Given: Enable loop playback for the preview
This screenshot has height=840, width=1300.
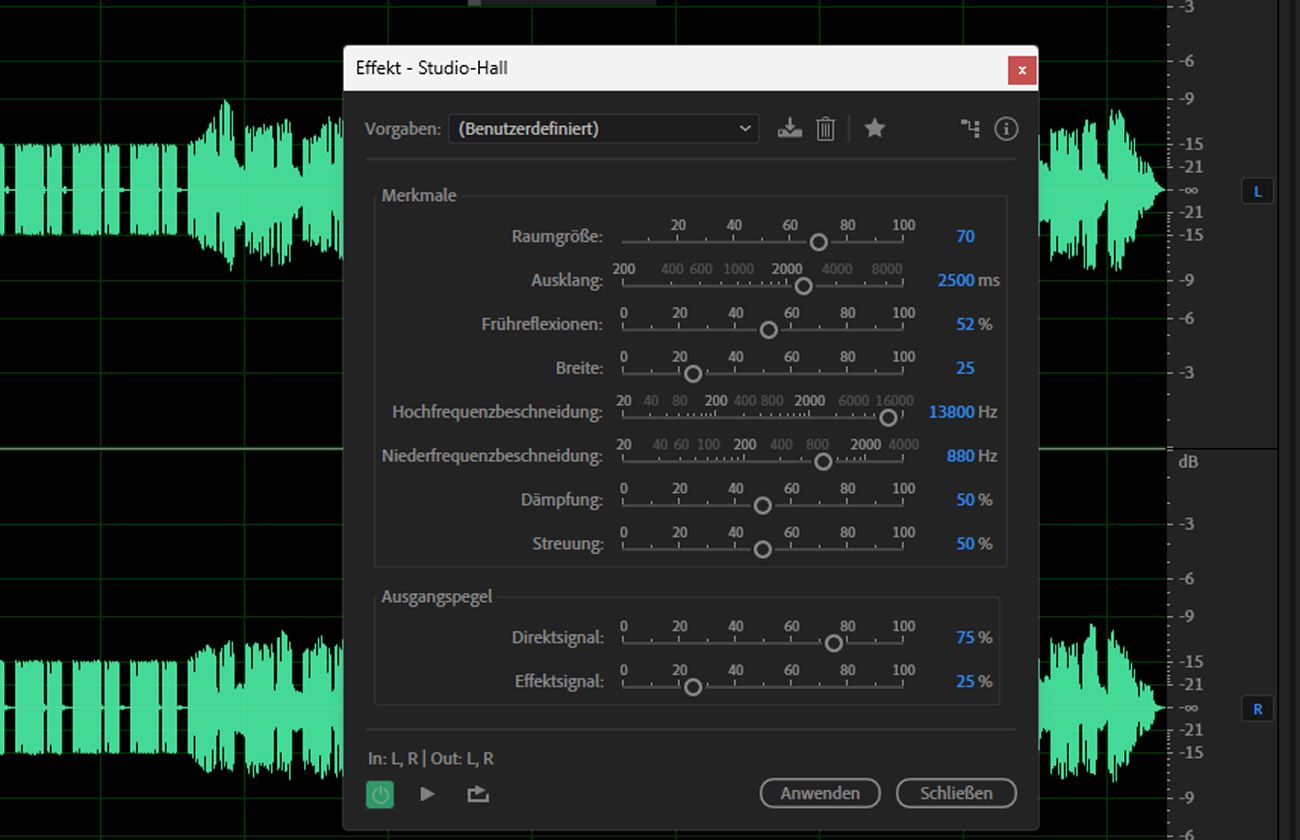Looking at the screenshot, I should [477, 793].
